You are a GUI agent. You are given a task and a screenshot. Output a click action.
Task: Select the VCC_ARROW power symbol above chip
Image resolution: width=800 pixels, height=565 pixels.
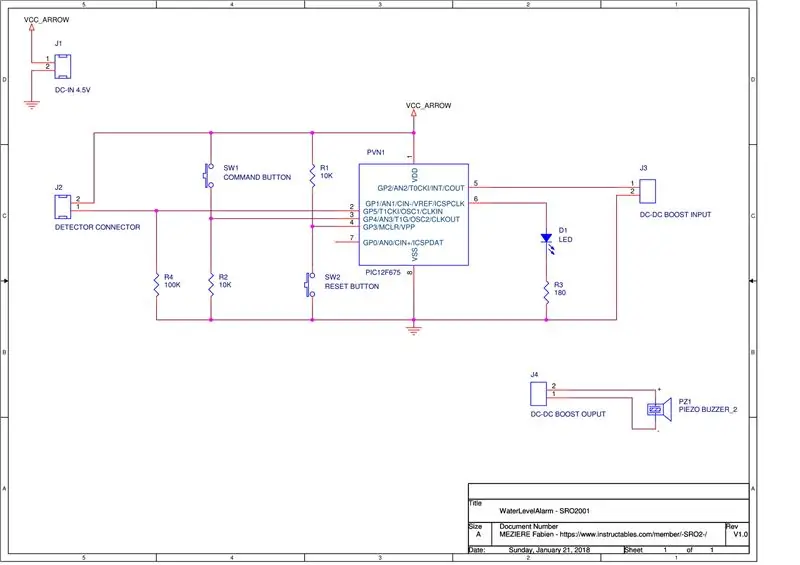(414, 113)
